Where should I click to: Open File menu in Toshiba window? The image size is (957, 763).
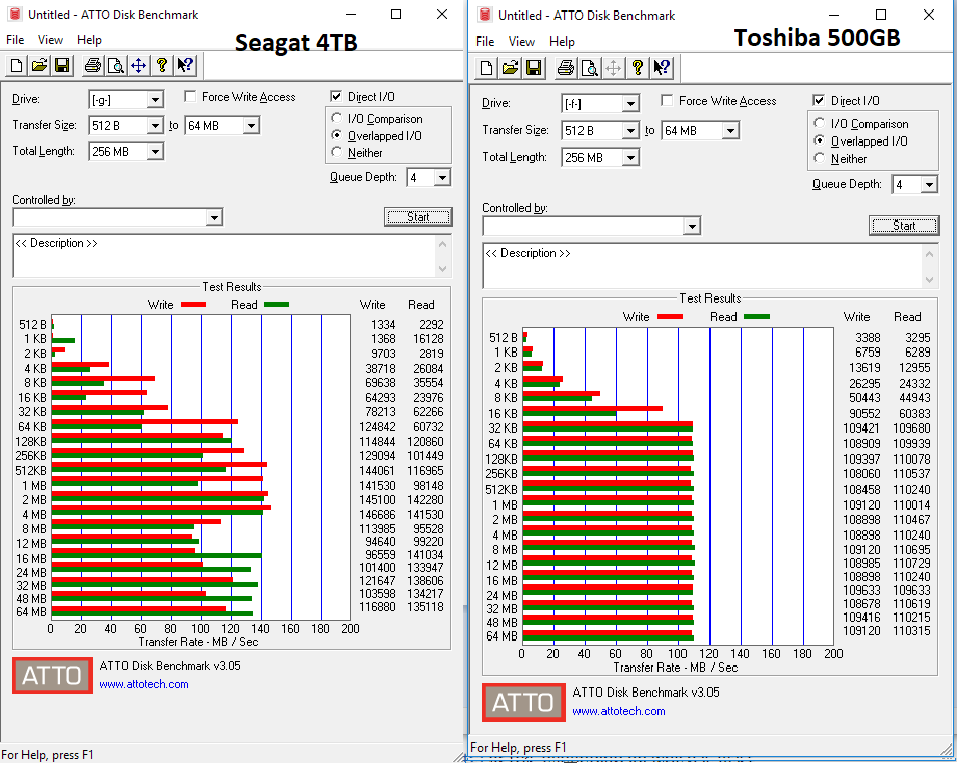[485, 42]
